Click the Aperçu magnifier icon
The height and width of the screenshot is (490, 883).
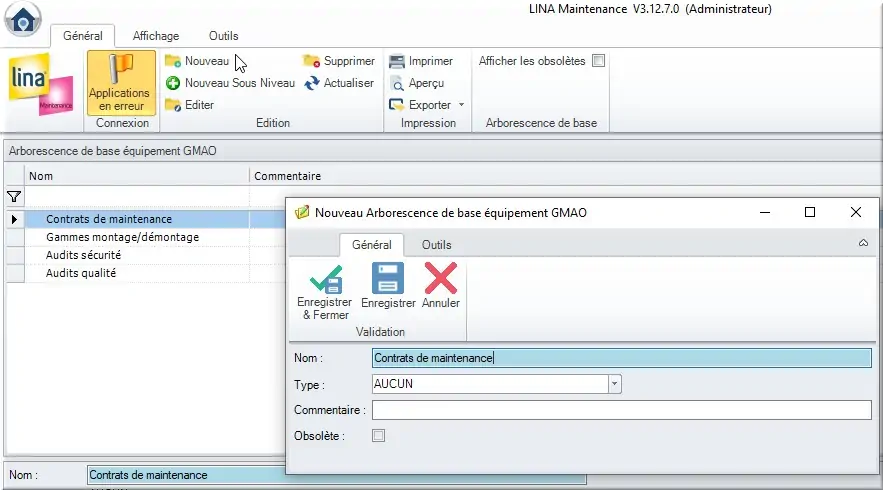398,84
